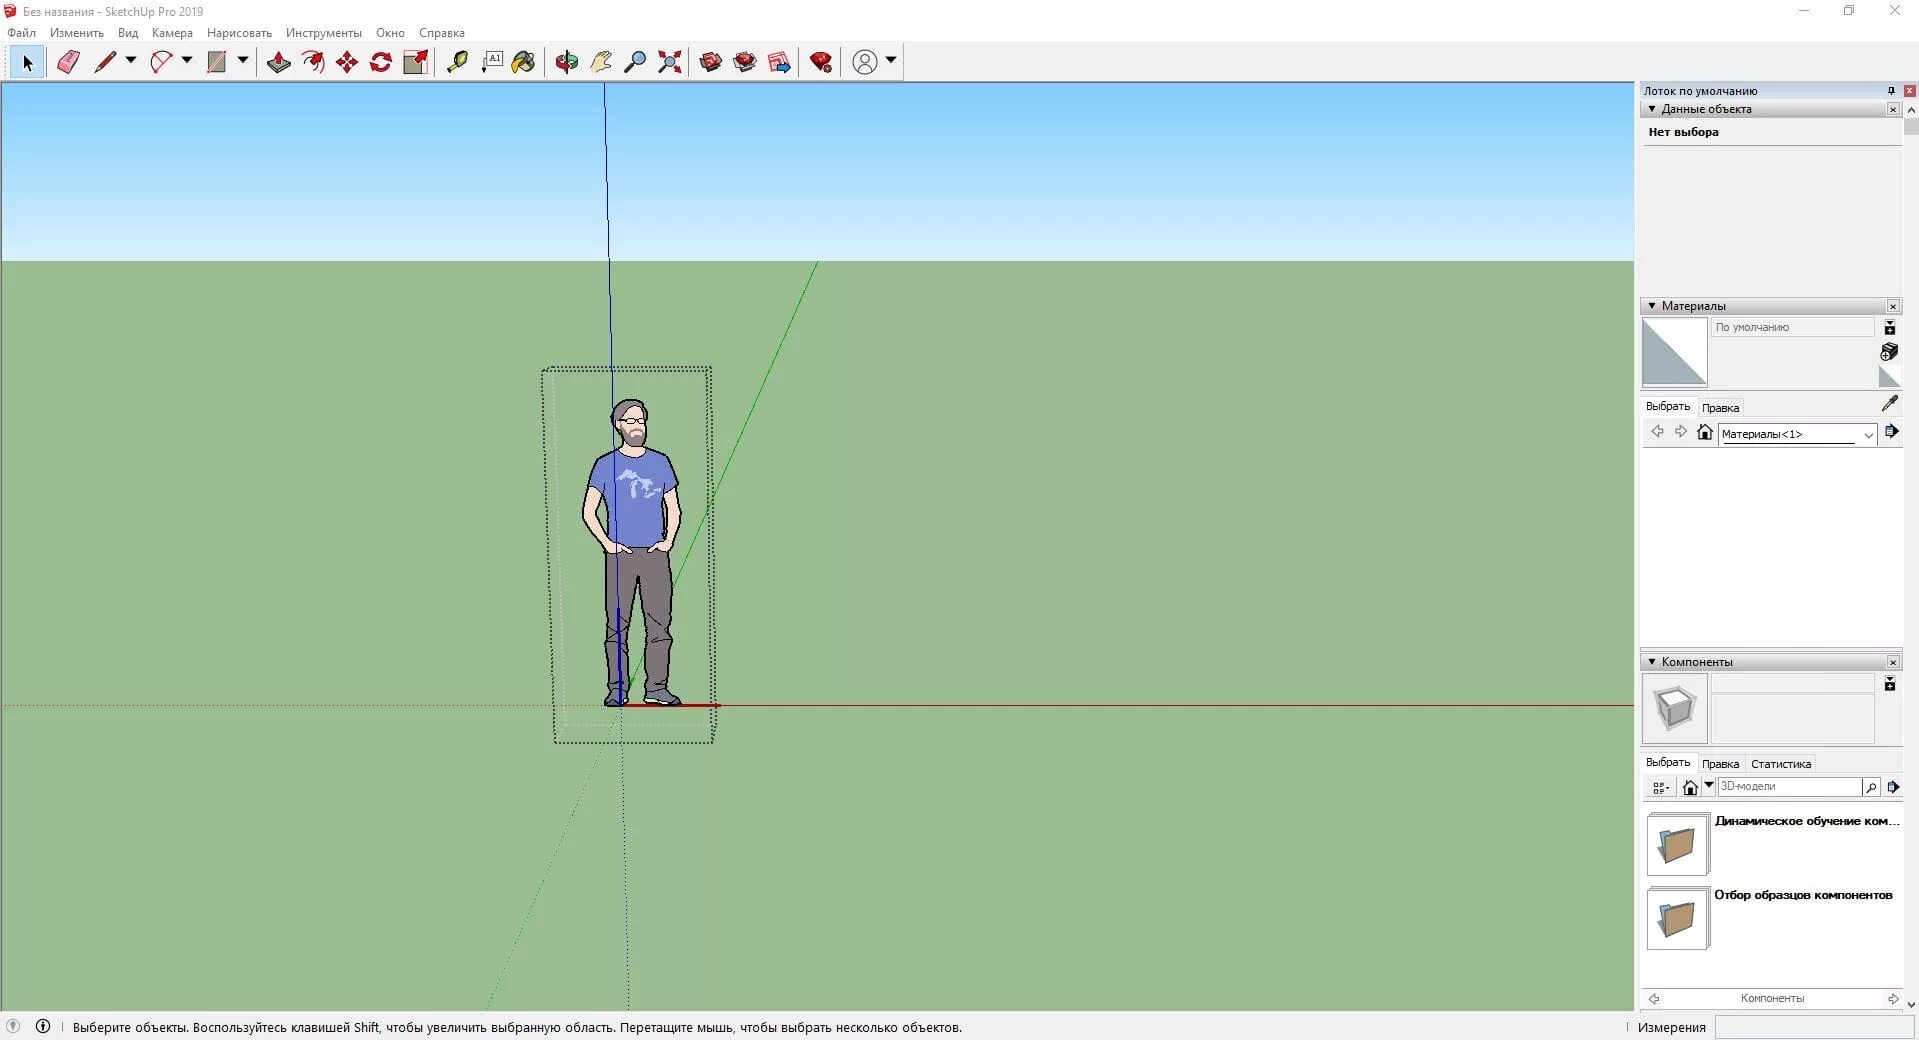Pick the Tape Measure tool

[x=457, y=62]
